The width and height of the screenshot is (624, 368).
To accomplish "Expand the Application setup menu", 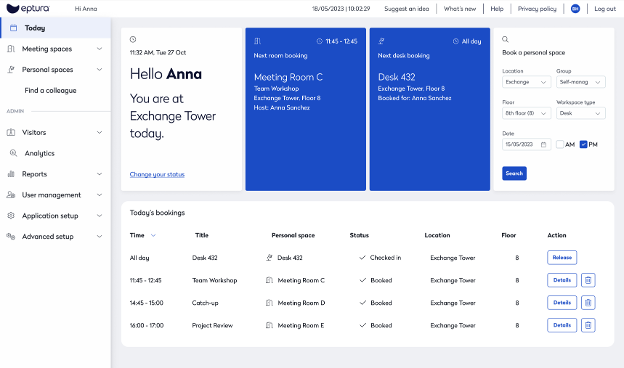I will click(x=99, y=216).
